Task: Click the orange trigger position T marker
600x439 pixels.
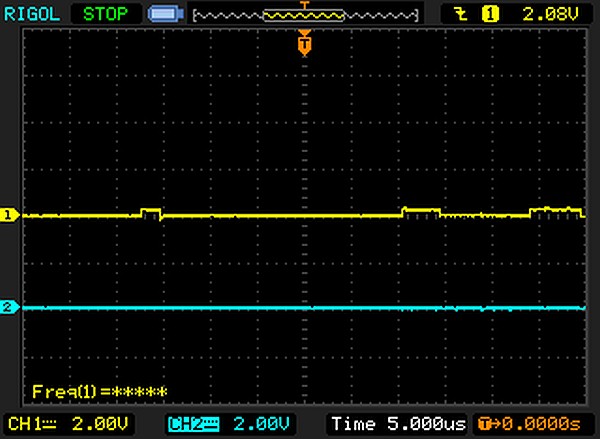Action: [x=305, y=44]
